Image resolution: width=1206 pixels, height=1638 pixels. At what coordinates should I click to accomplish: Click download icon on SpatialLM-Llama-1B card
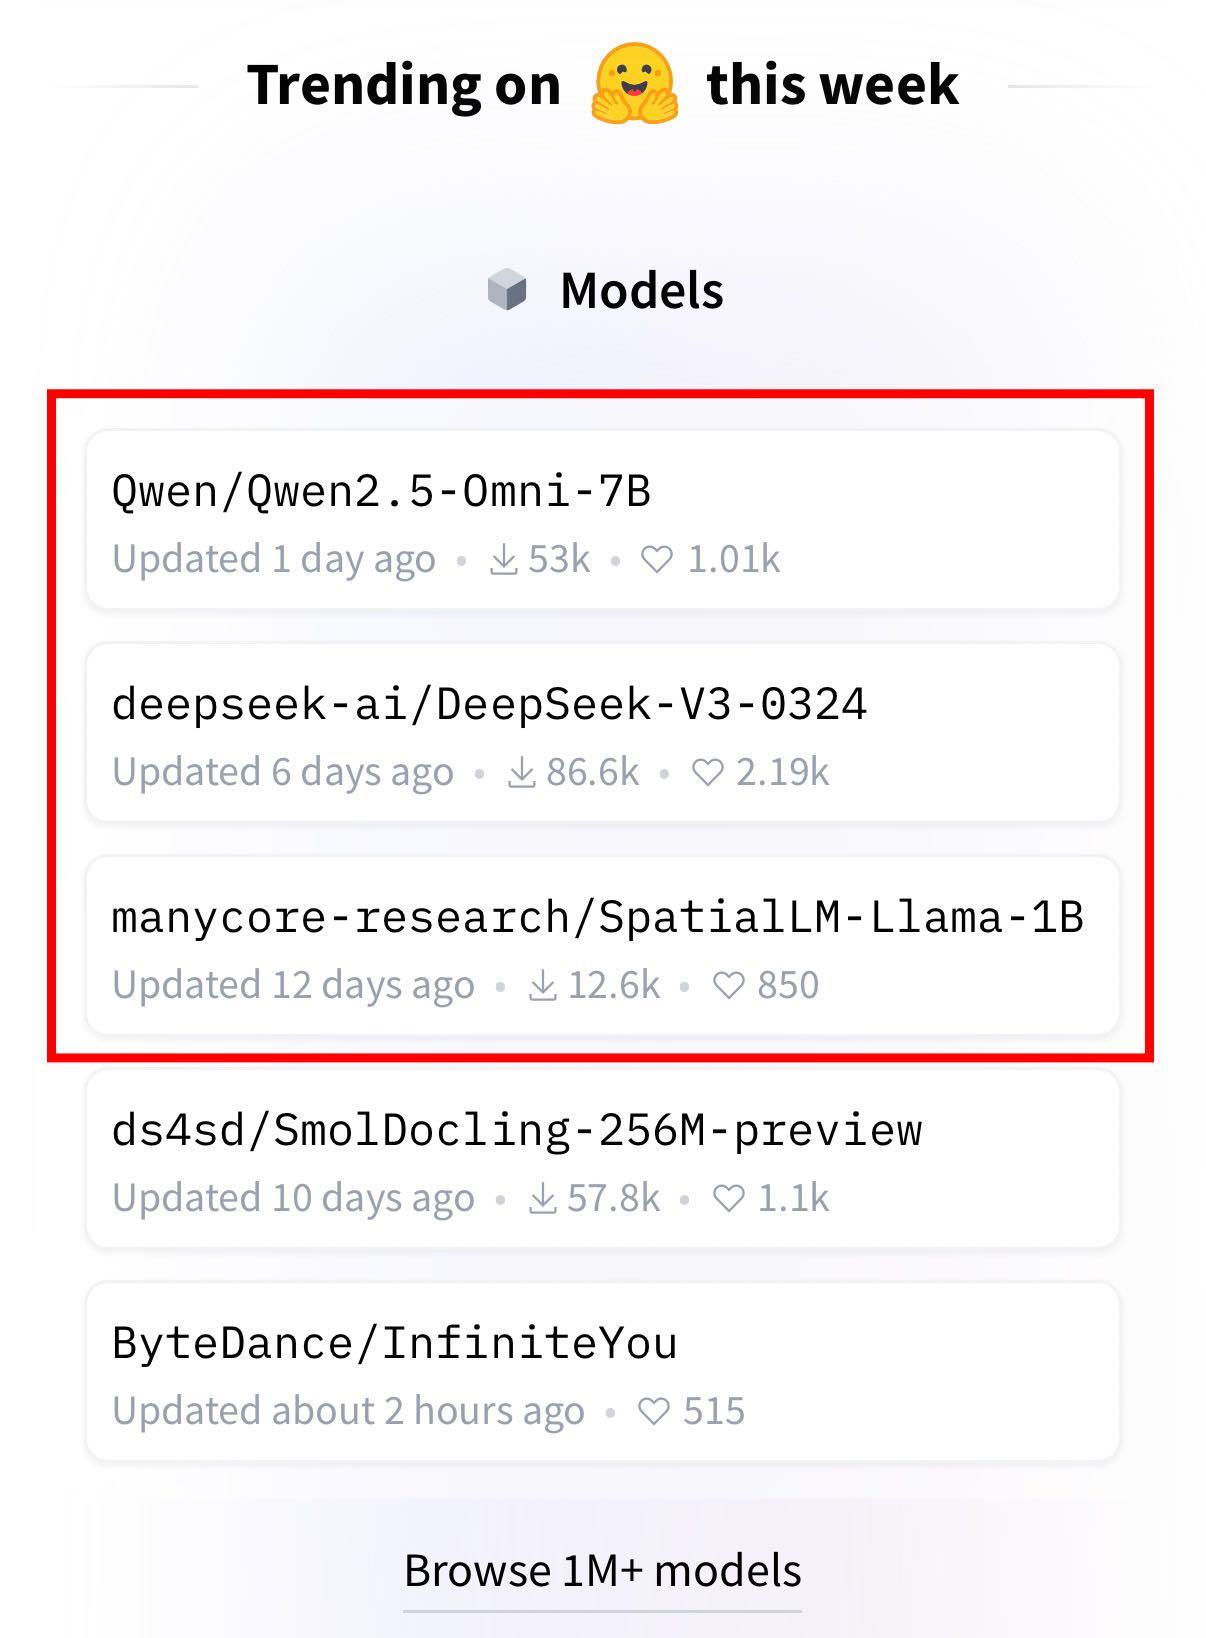click(542, 986)
